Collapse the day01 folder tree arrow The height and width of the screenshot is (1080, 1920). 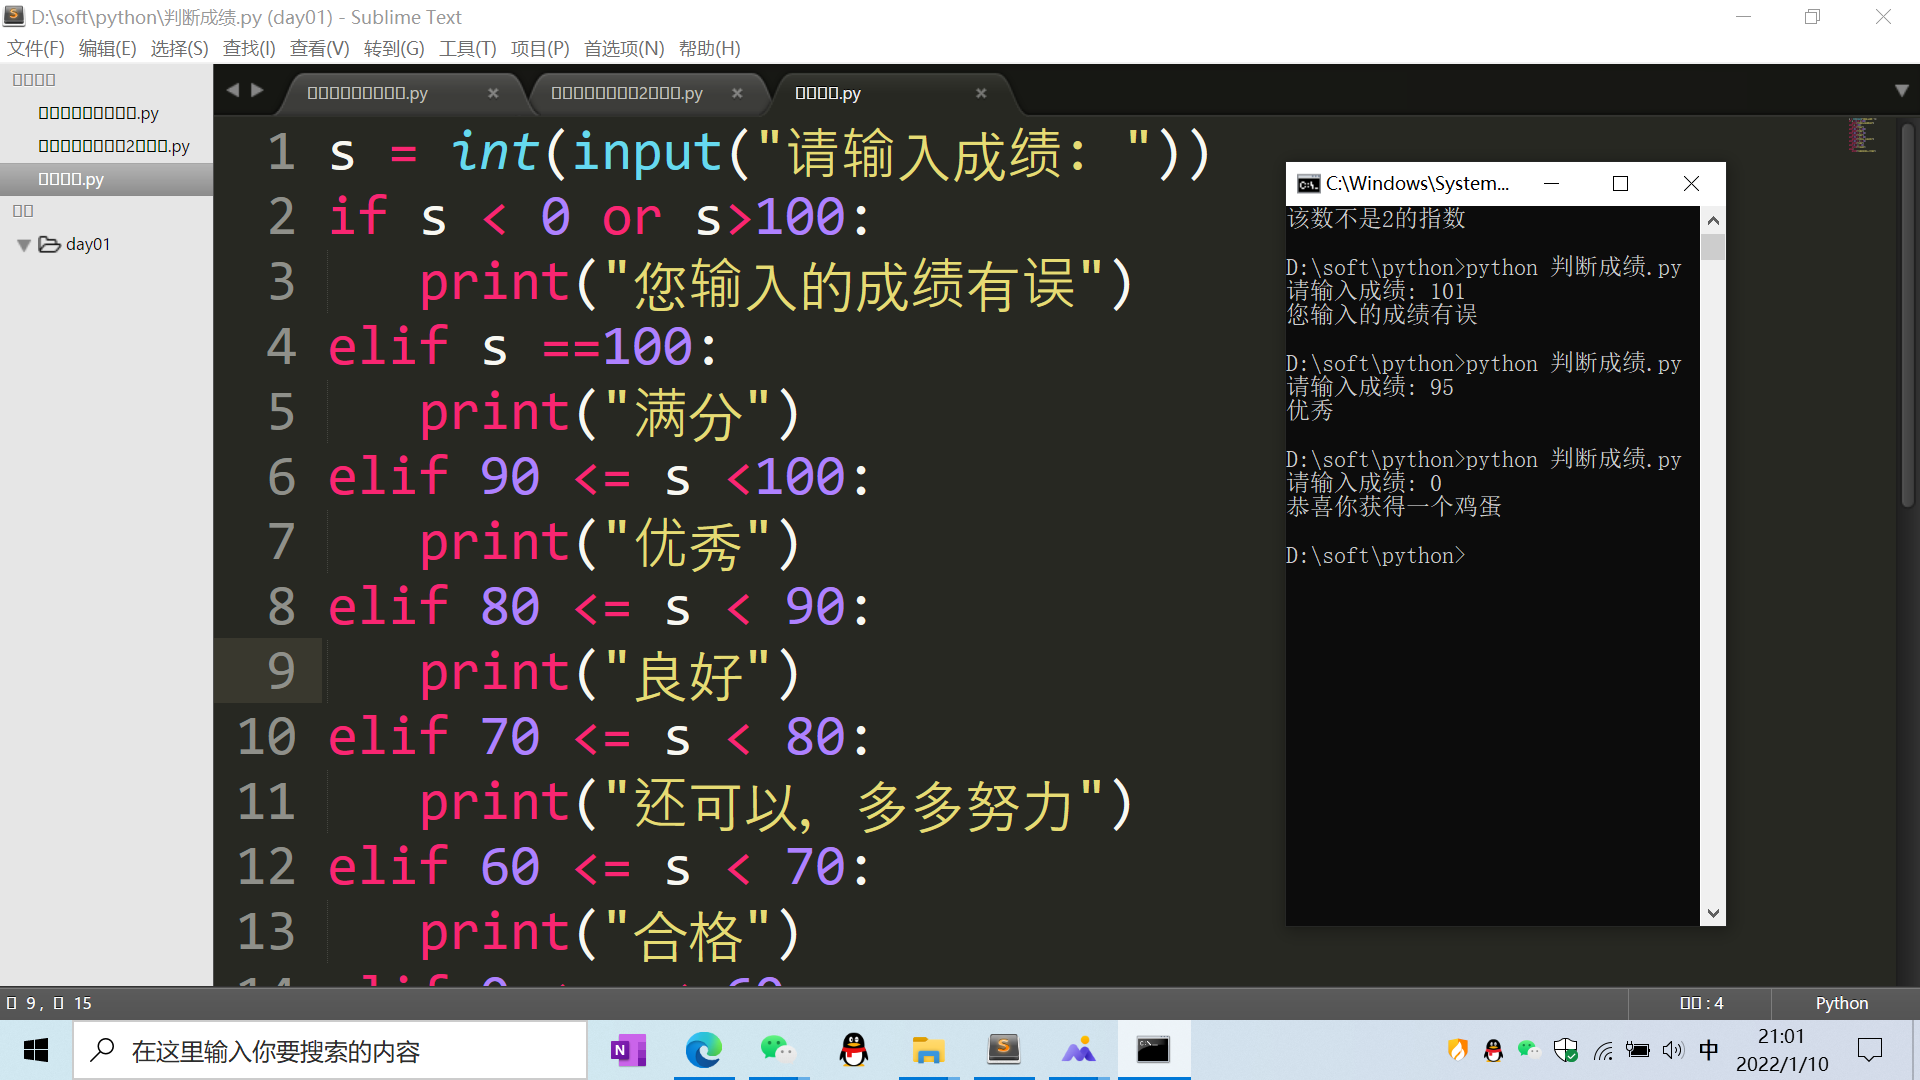[x=24, y=245]
